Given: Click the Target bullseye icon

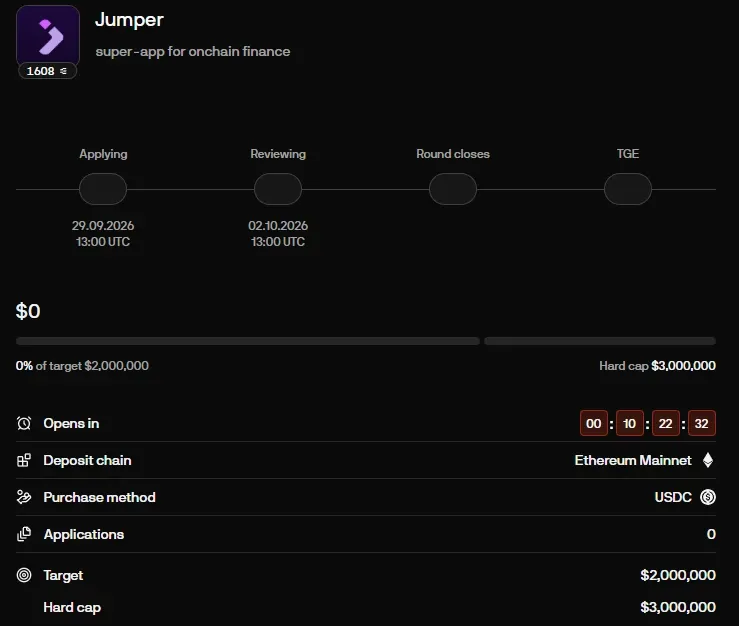Looking at the screenshot, I should pos(24,575).
